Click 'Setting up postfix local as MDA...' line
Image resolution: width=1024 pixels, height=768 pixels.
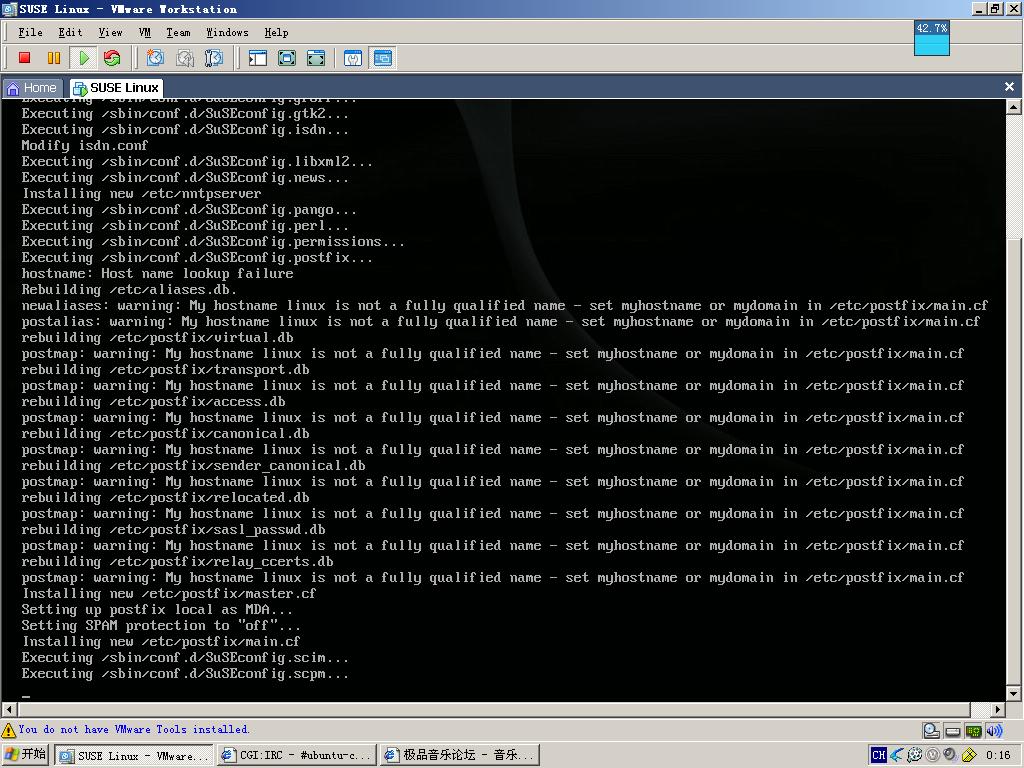157,609
